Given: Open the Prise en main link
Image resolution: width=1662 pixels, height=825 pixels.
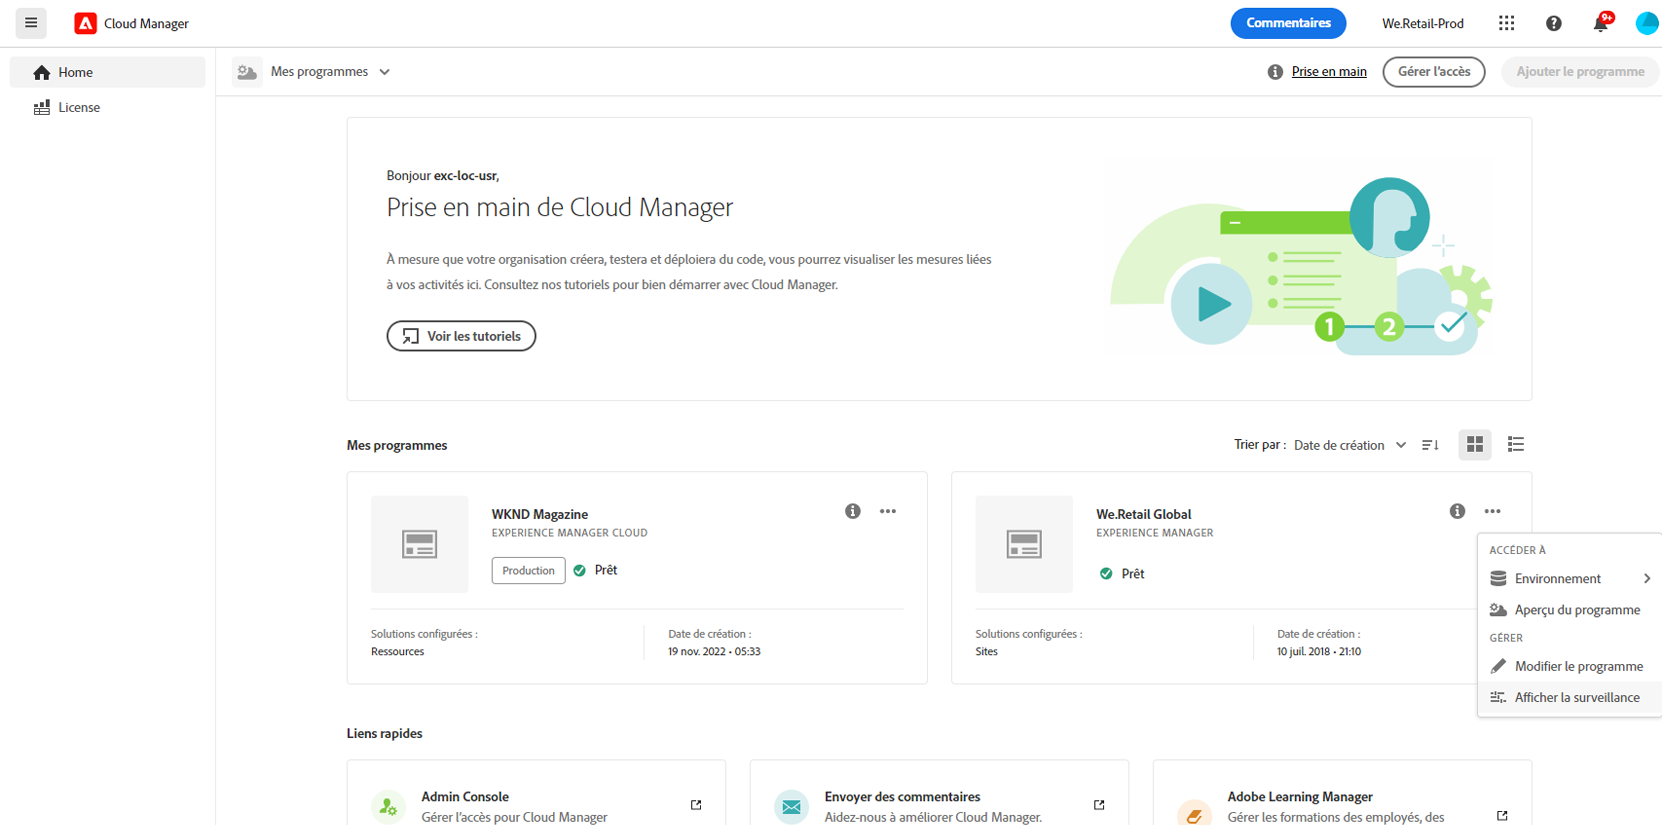Looking at the screenshot, I should 1328,72.
